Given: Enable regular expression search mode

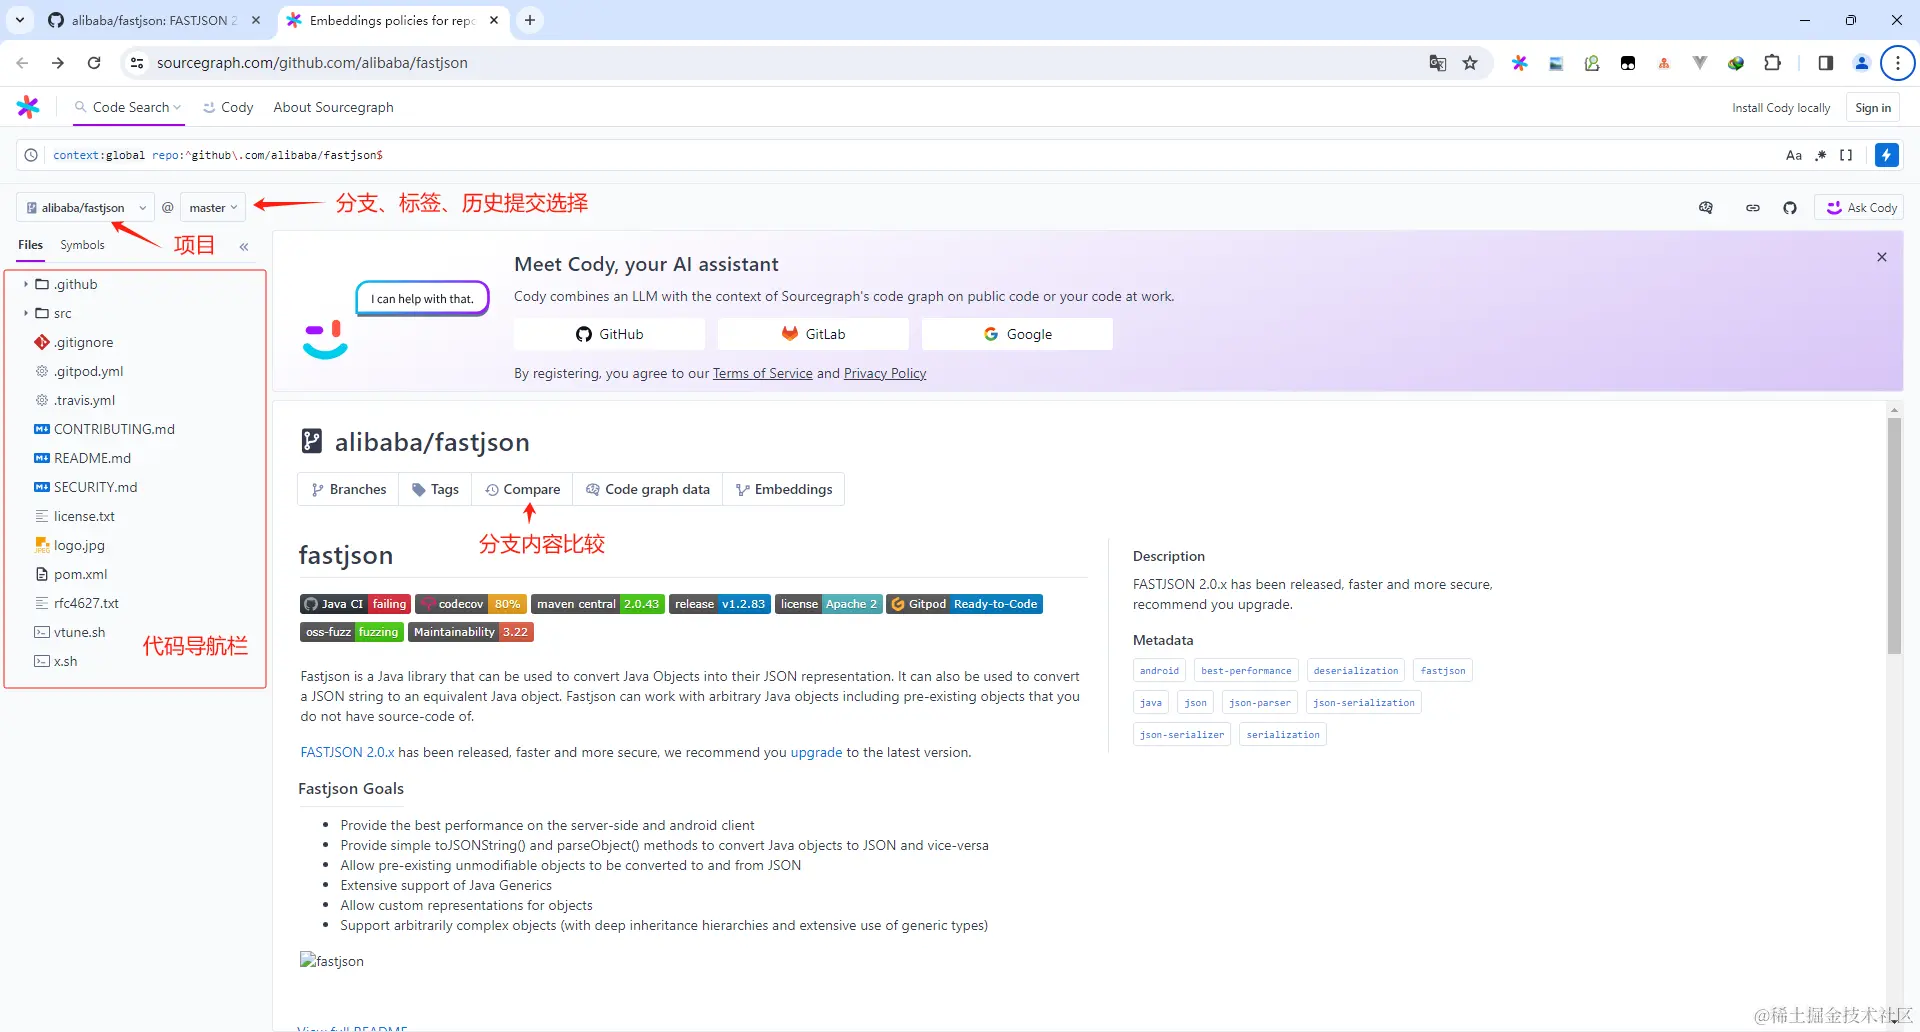Looking at the screenshot, I should 1819,155.
